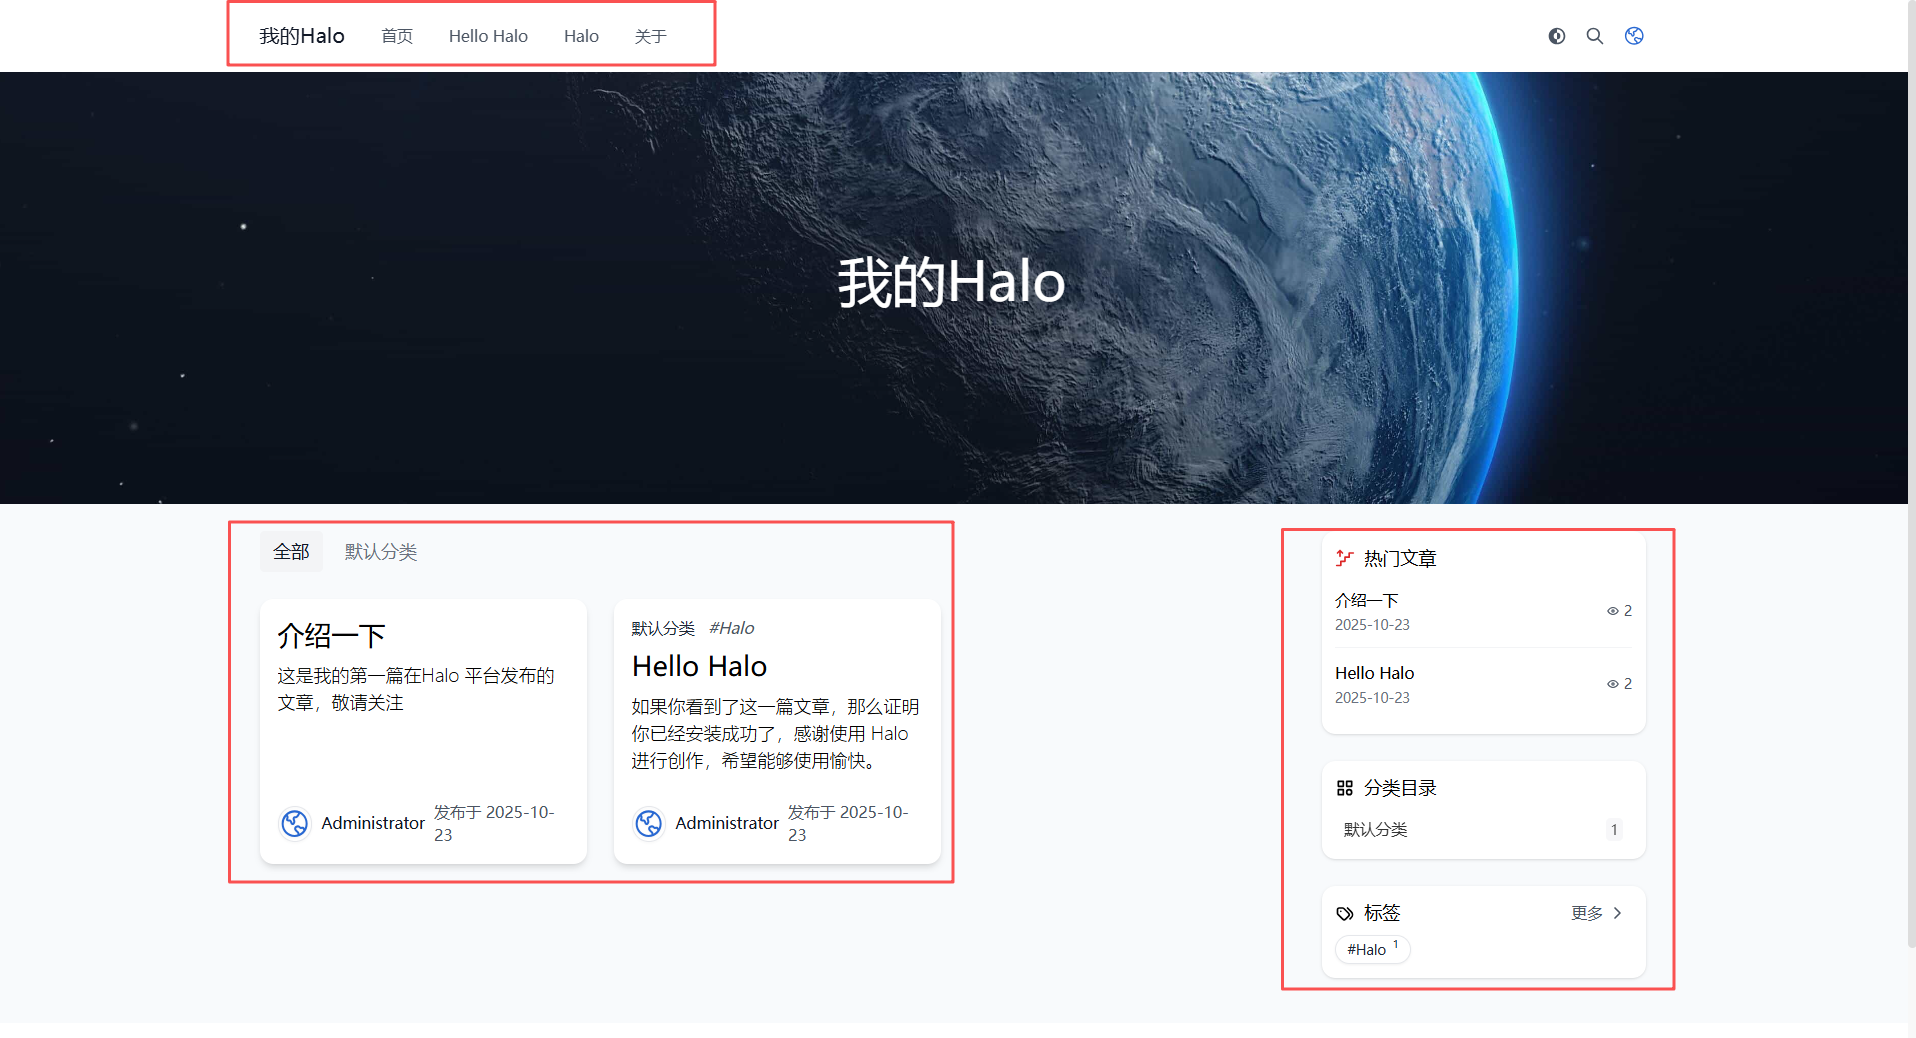Click Administrator avatar on Hello Halo card
This screenshot has width=1916, height=1038.
click(649, 823)
